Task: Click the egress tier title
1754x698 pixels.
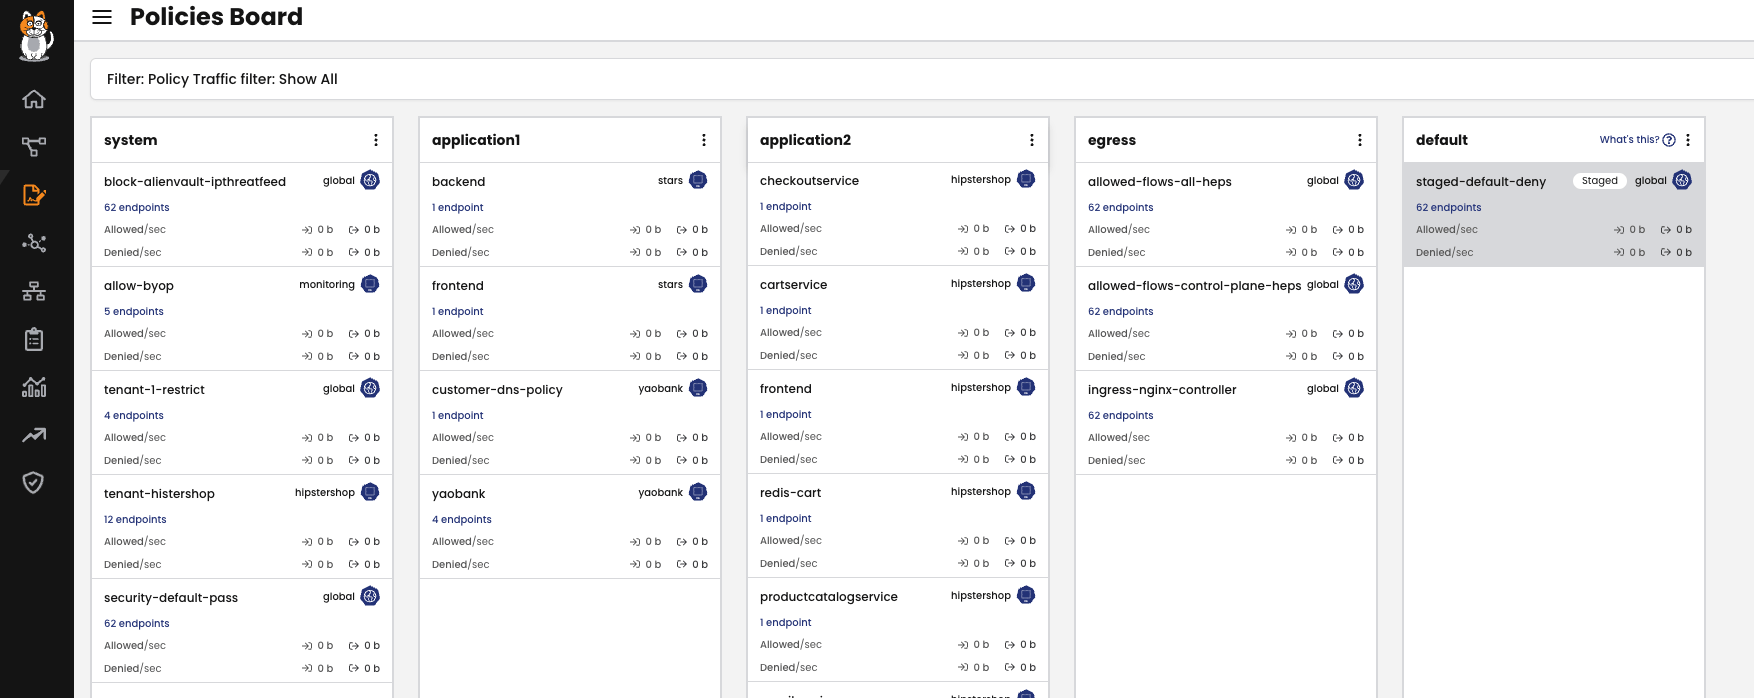Action: coord(1112,140)
